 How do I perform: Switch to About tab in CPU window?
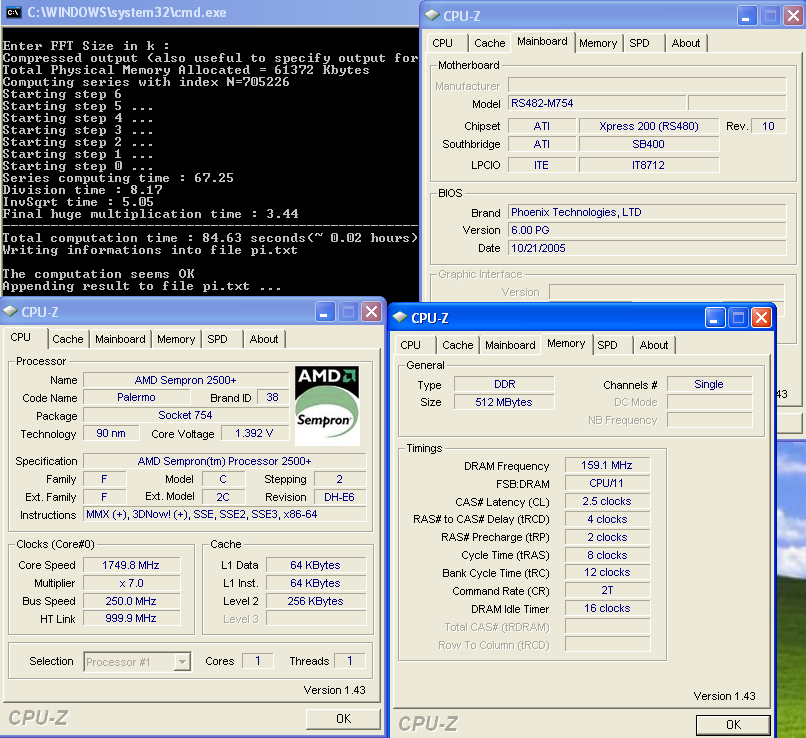coord(264,339)
